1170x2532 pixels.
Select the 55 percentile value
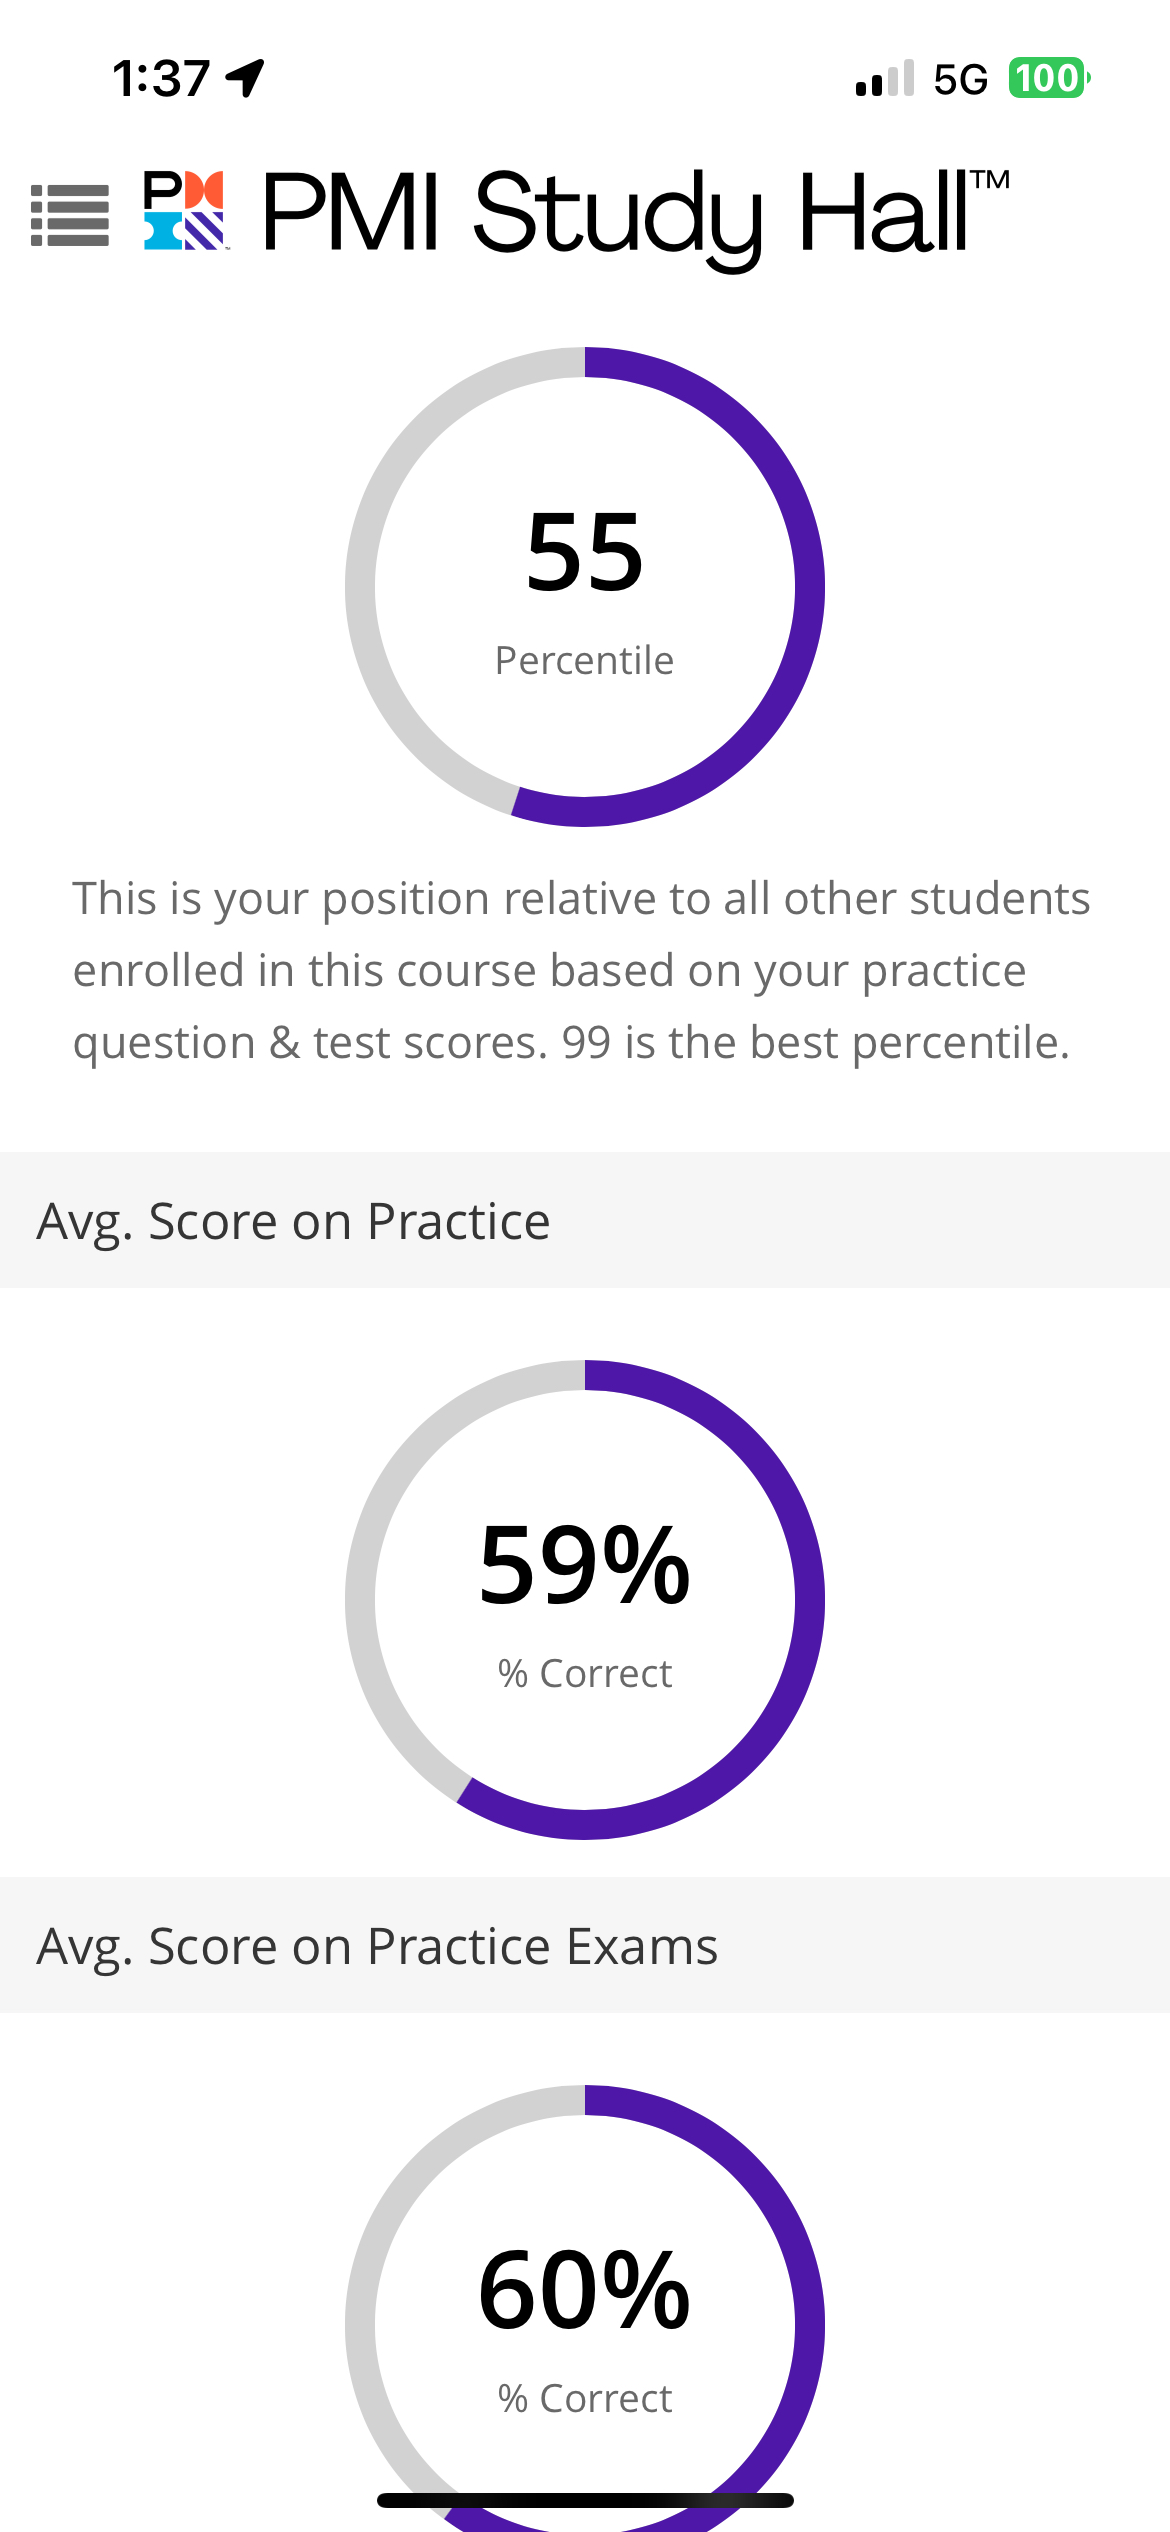pos(585,552)
